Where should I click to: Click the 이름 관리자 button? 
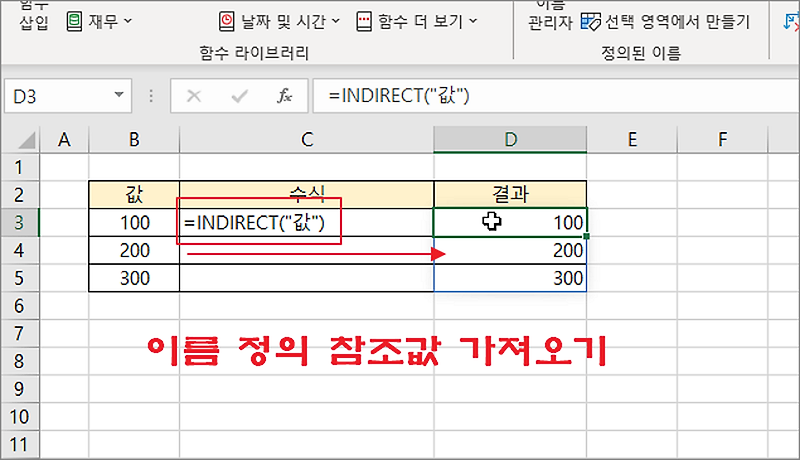point(550,15)
